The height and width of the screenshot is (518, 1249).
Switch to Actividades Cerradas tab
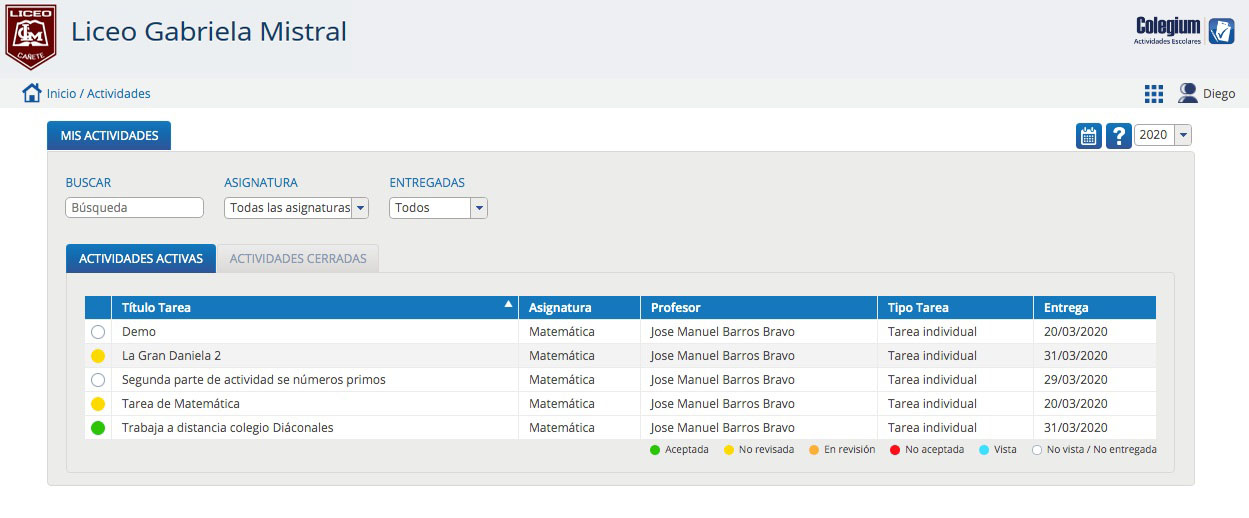tap(298, 258)
